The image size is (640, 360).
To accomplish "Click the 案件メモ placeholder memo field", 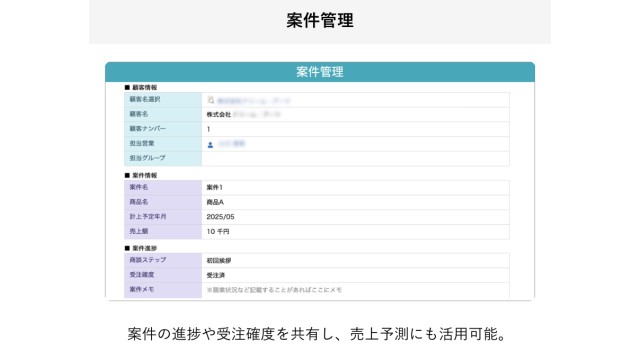I will (356, 290).
